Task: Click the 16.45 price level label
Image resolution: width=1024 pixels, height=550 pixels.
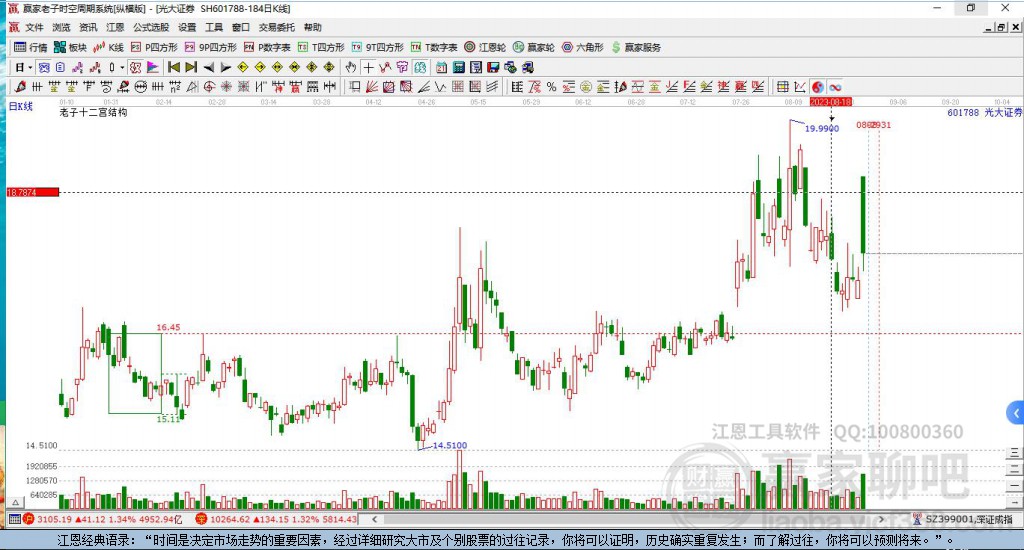Action: pos(168,327)
